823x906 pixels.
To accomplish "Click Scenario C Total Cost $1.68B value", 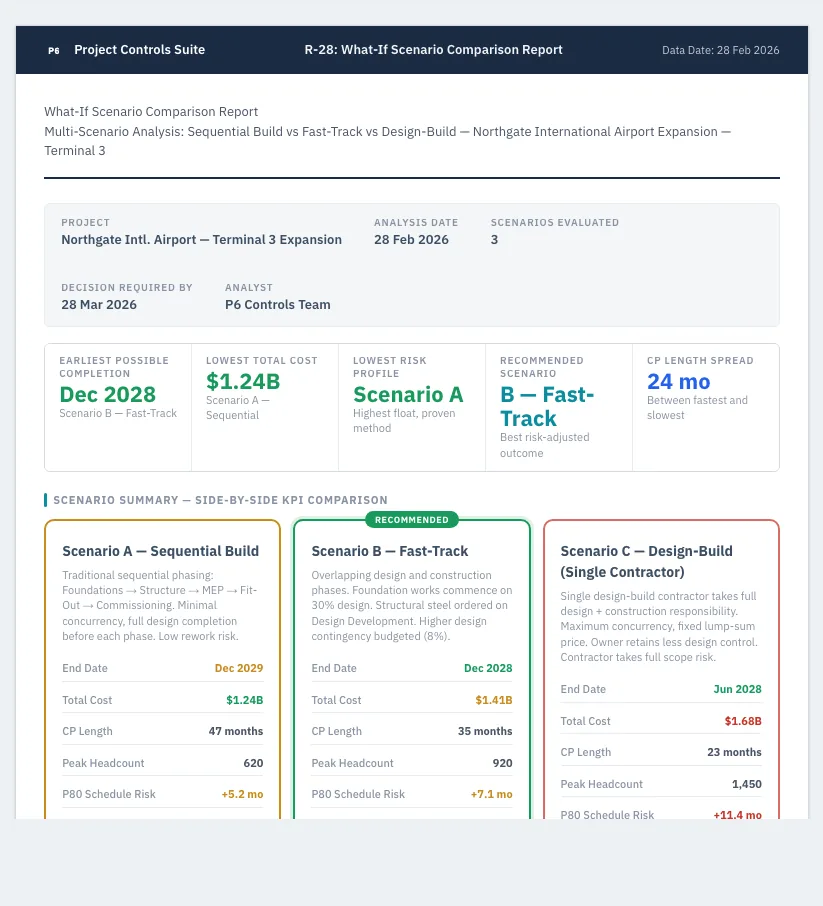I will pos(743,721).
